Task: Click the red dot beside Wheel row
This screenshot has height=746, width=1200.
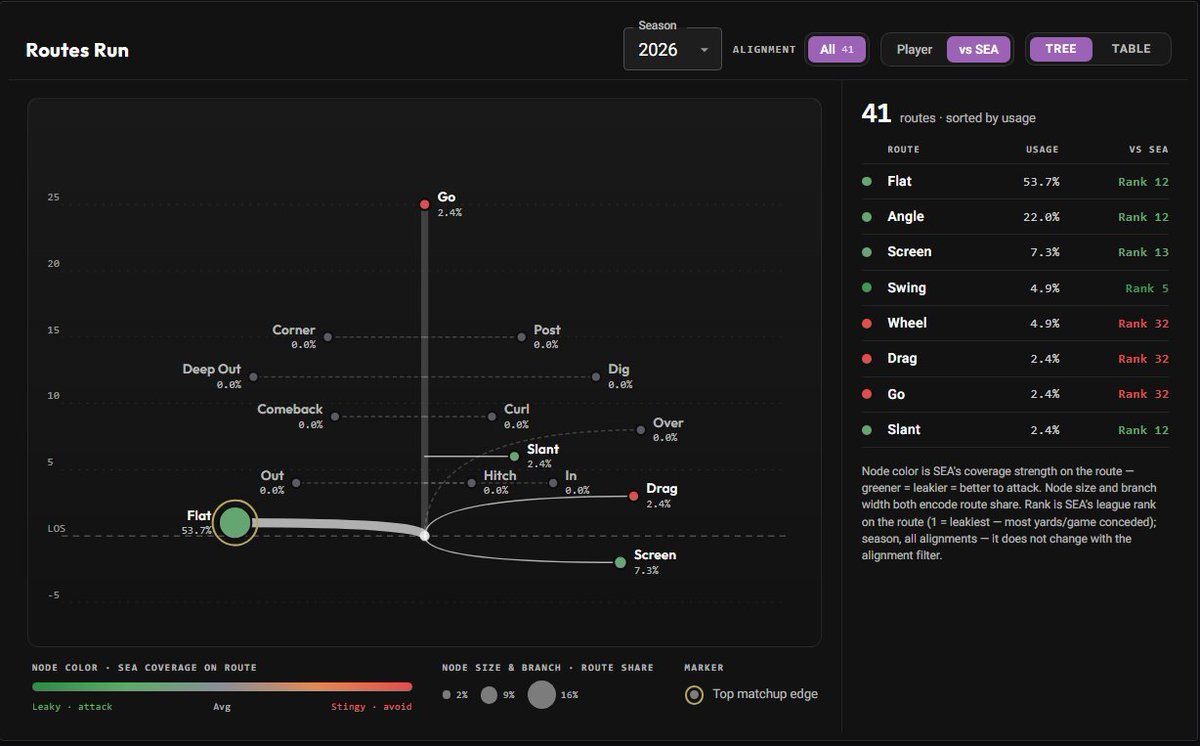Action: pos(866,323)
